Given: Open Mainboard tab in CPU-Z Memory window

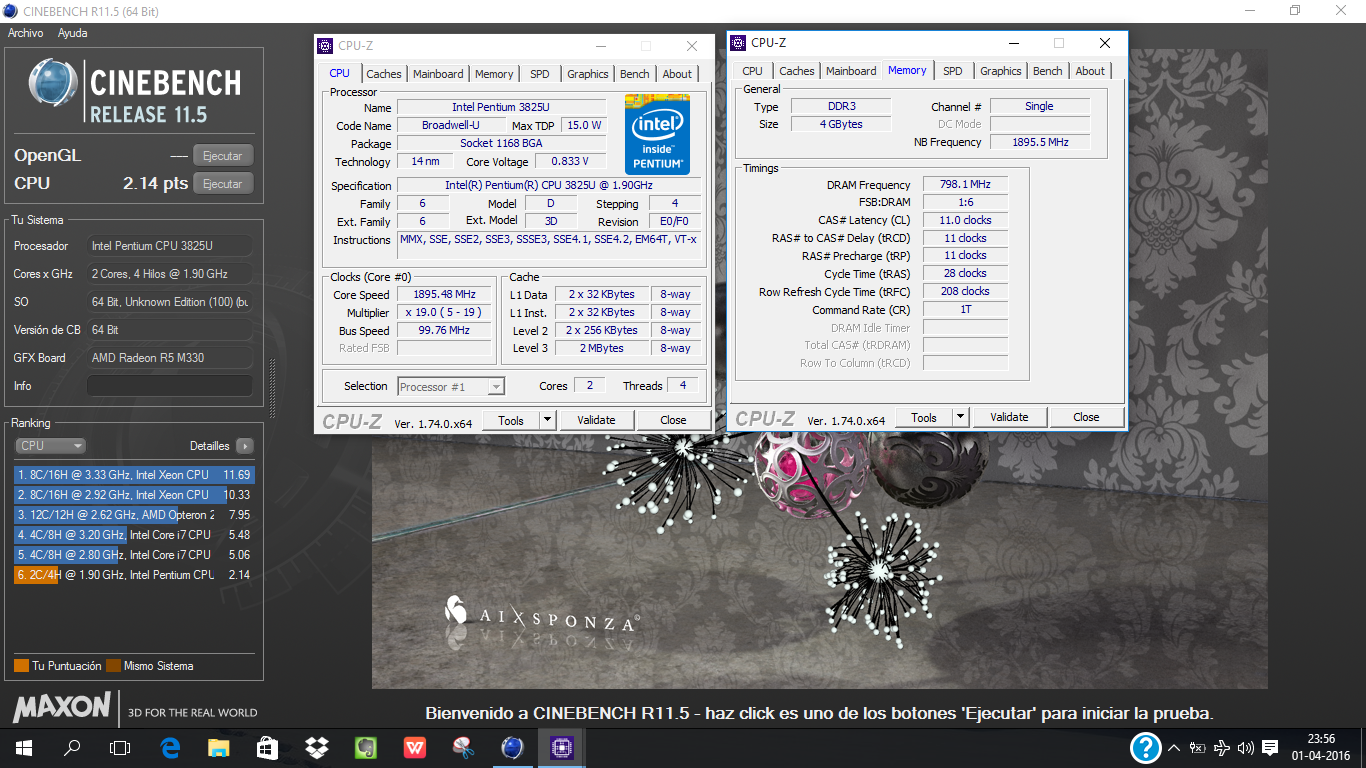Looking at the screenshot, I should click(x=851, y=71).
